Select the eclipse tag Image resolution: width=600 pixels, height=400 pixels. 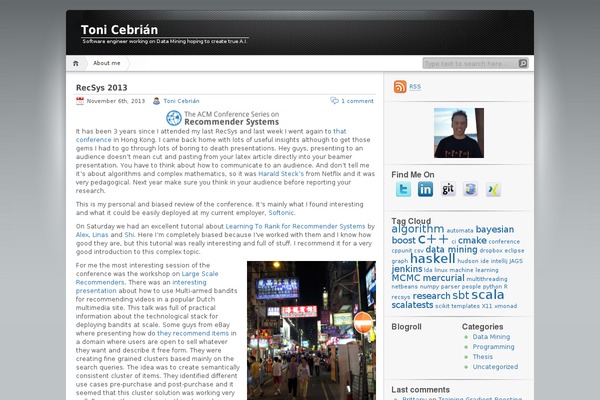(514, 251)
